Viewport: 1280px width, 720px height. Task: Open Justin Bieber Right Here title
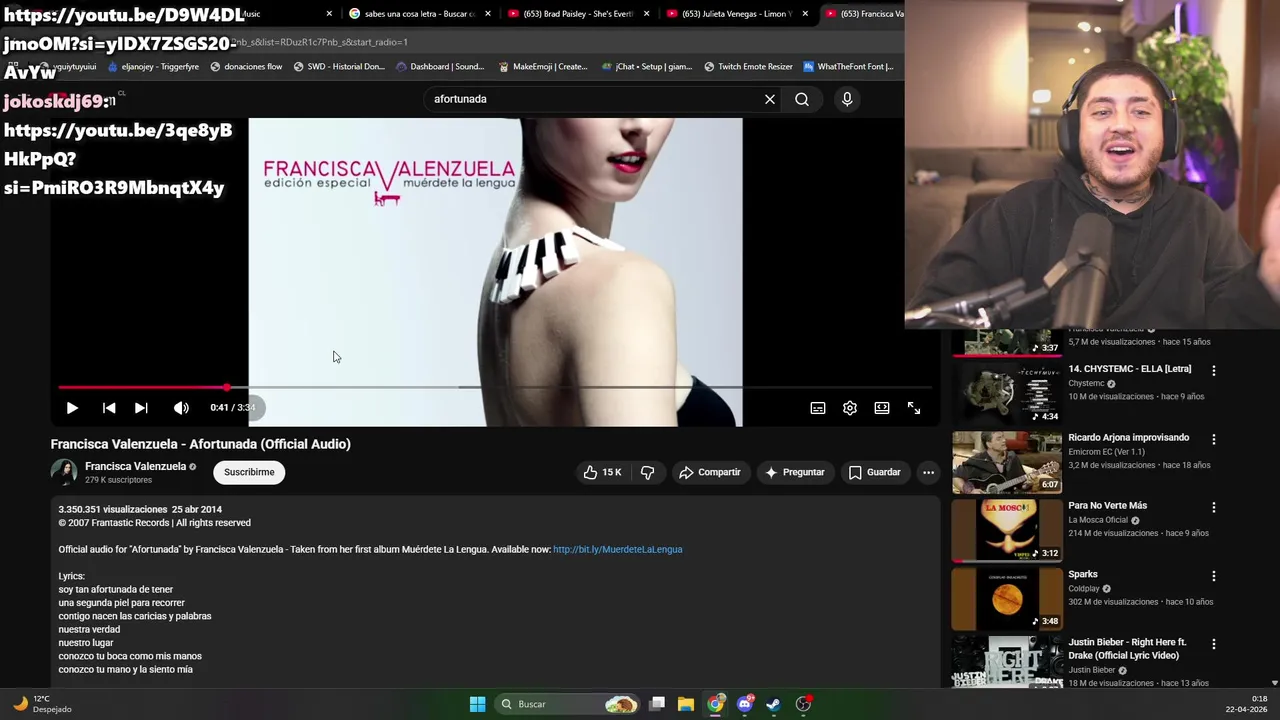tap(1127, 649)
